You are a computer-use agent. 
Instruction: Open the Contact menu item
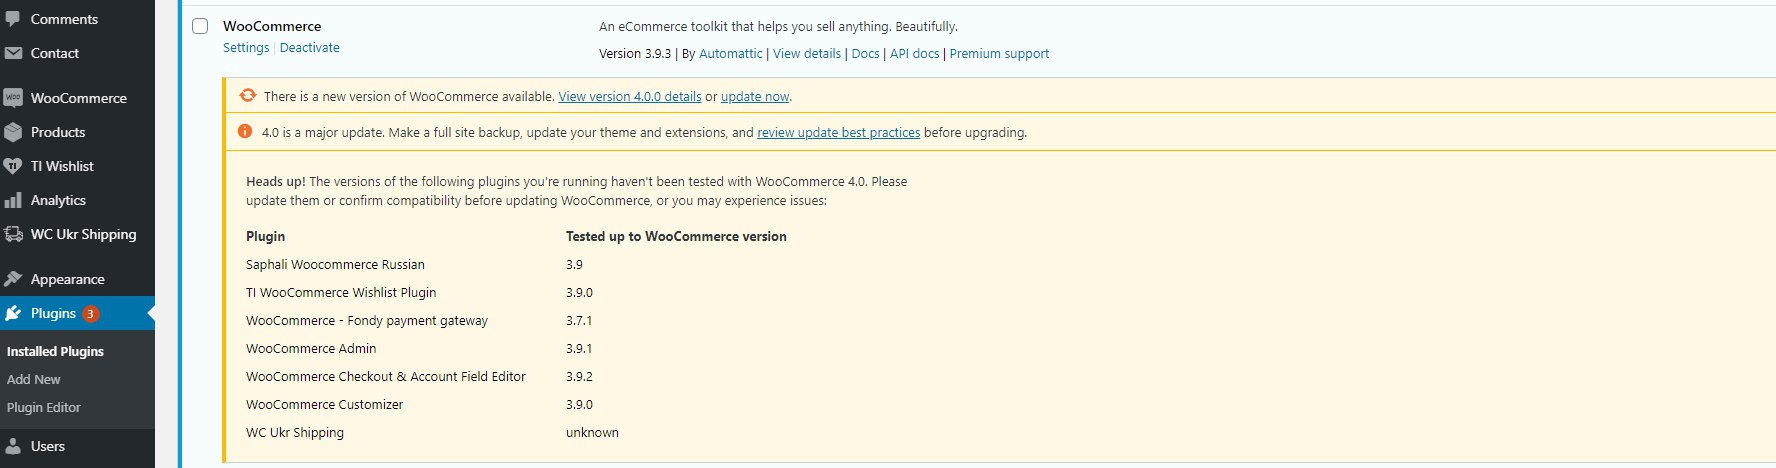click(x=55, y=53)
